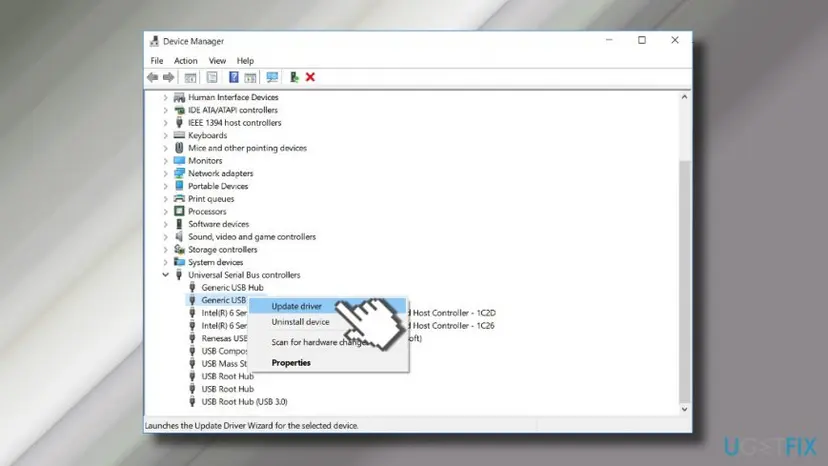Click the Back arrow in the toolbar
Image resolution: width=828 pixels, height=466 pixels.
tap(153, 78)
